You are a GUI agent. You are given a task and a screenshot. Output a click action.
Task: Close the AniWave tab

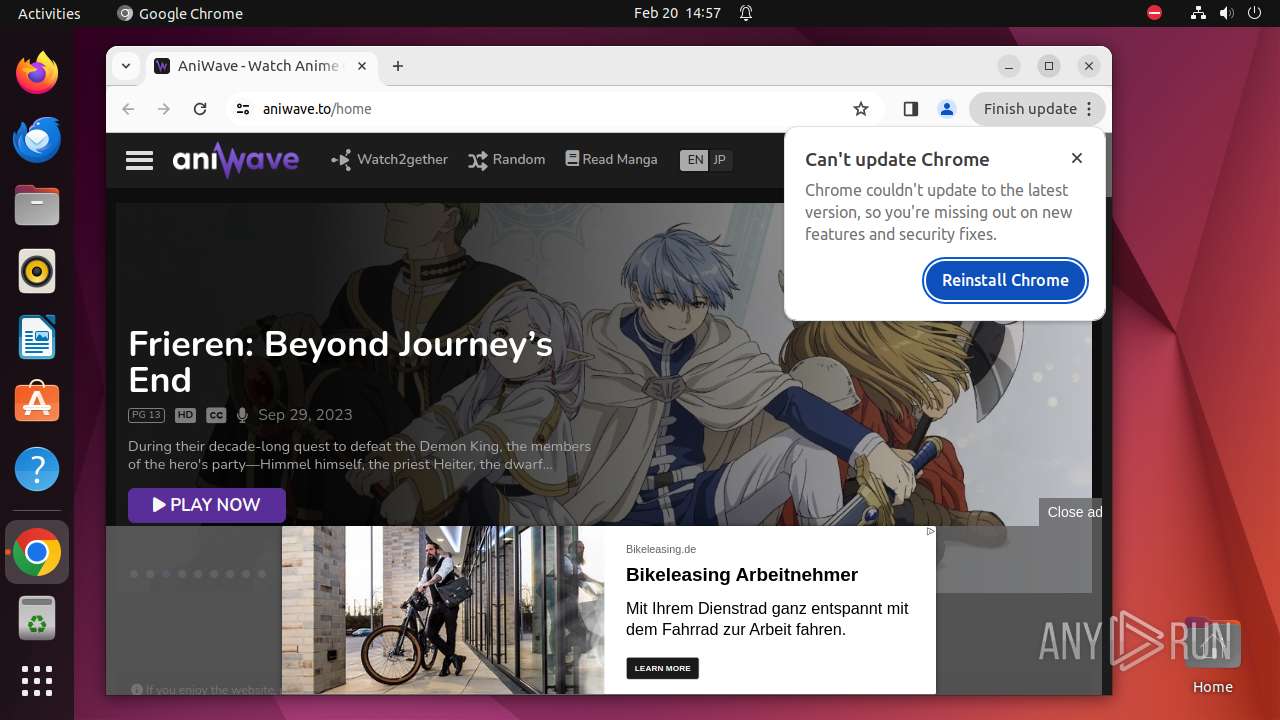(x=362, y=66)
